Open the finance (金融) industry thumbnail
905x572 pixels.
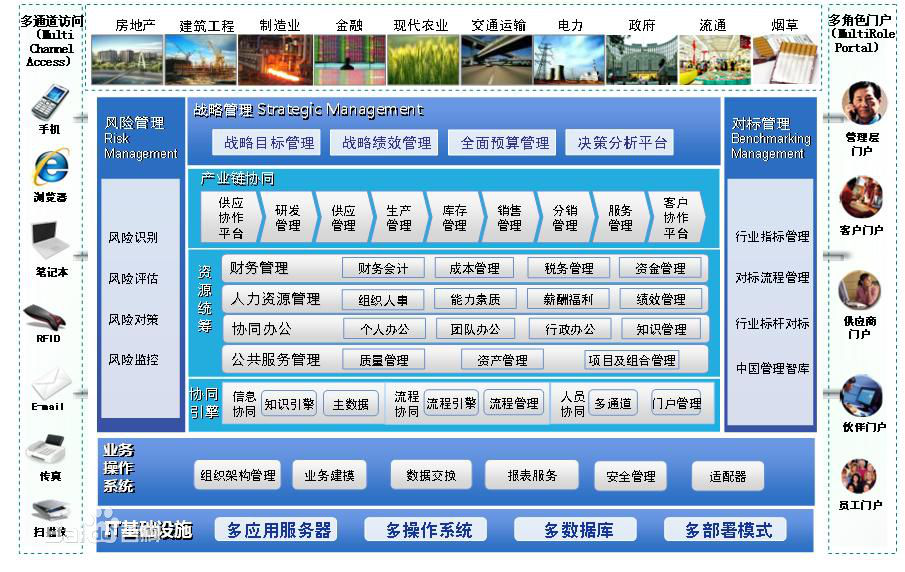[350, 59]
